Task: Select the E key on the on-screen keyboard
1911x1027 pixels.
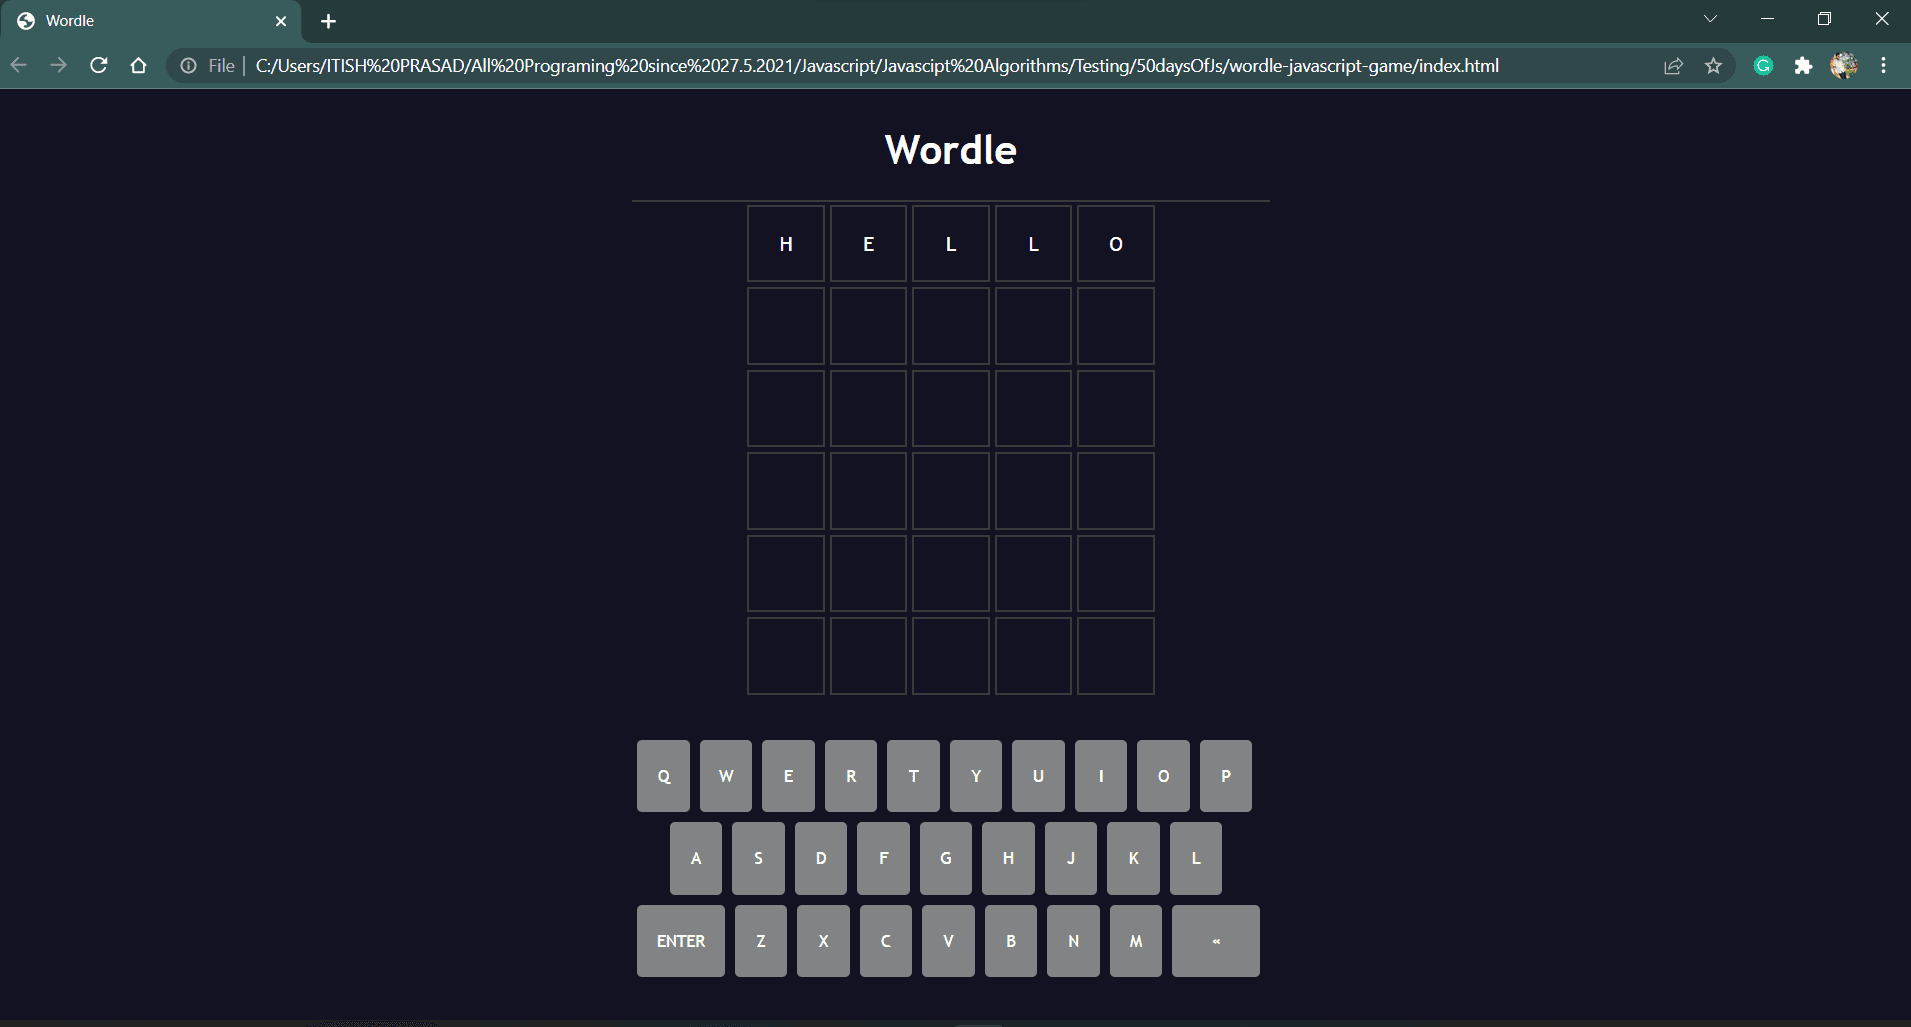Action: click(x=788, y=776)
